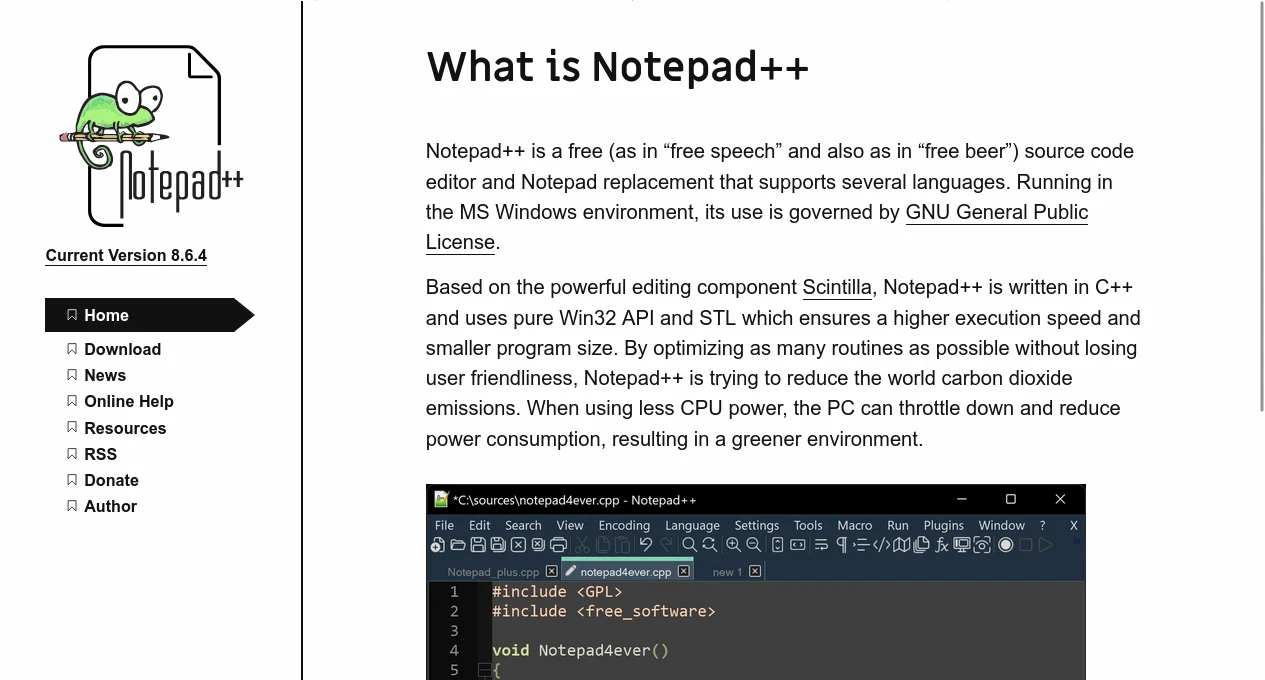Open the Plugins menu

coord(943,525)
